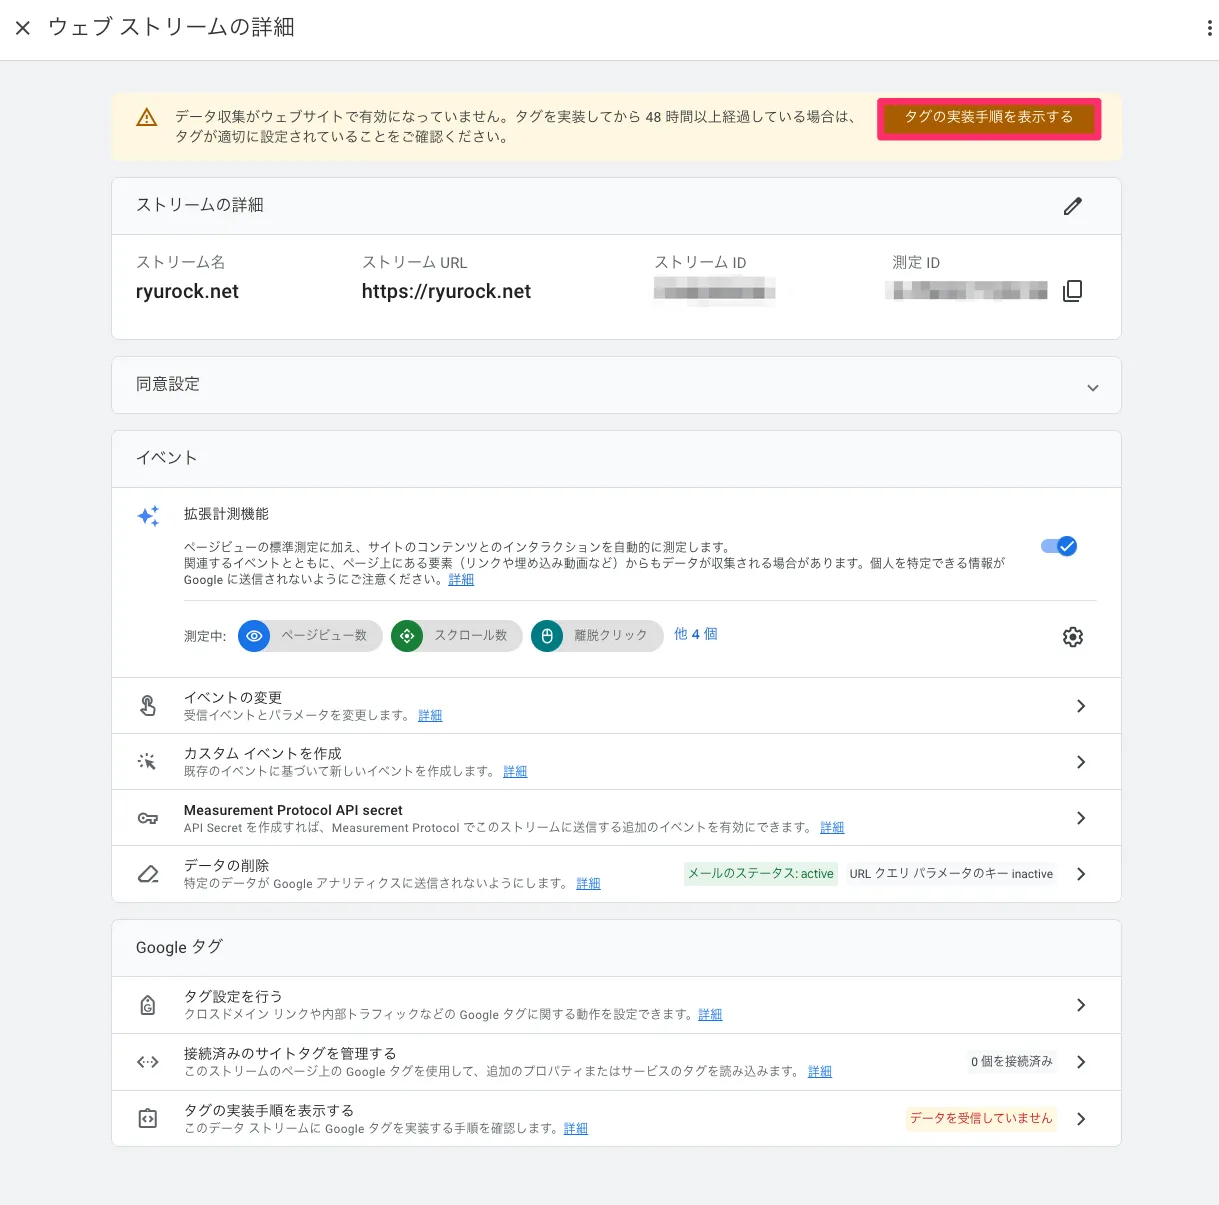The width and height of the screenshot is (1219, 1205).
Task: Expand the 同意設定 section
Action: 1092,387
